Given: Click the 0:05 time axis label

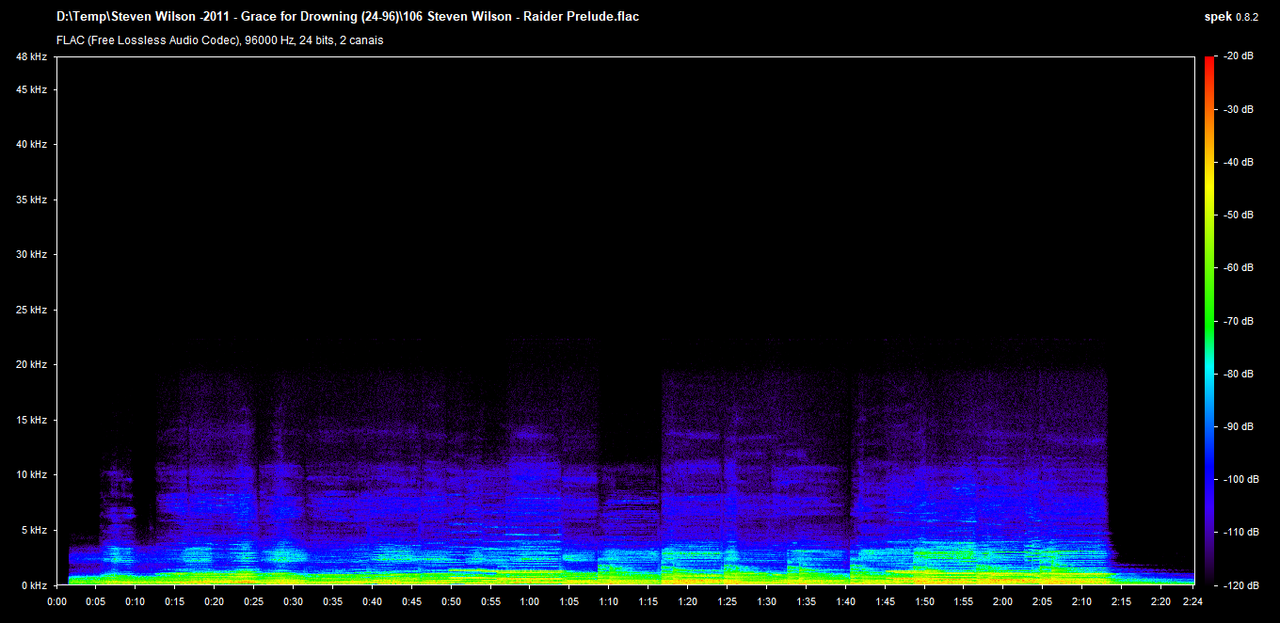Looking at the screenshot, I should point(96,602).
